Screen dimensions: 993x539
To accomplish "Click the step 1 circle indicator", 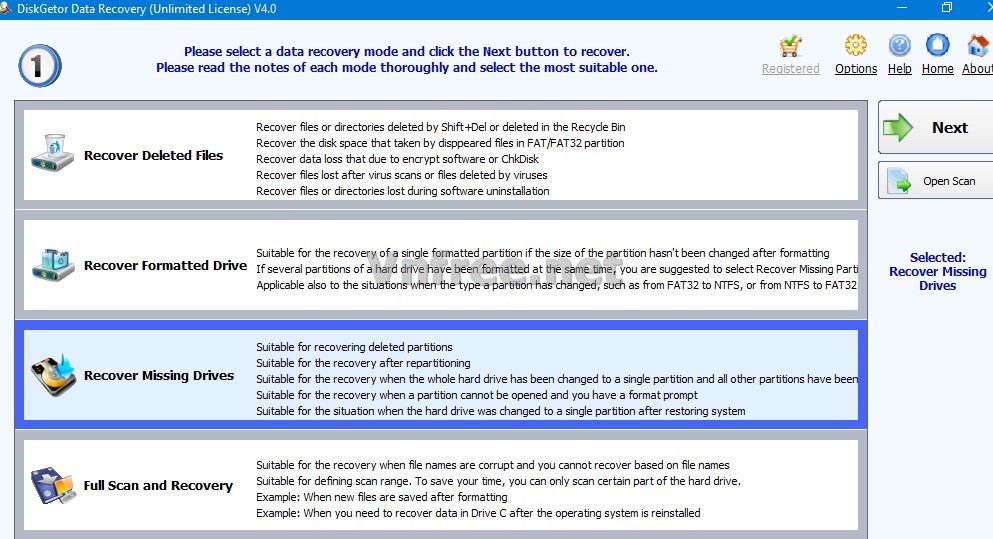I will 40,66.
